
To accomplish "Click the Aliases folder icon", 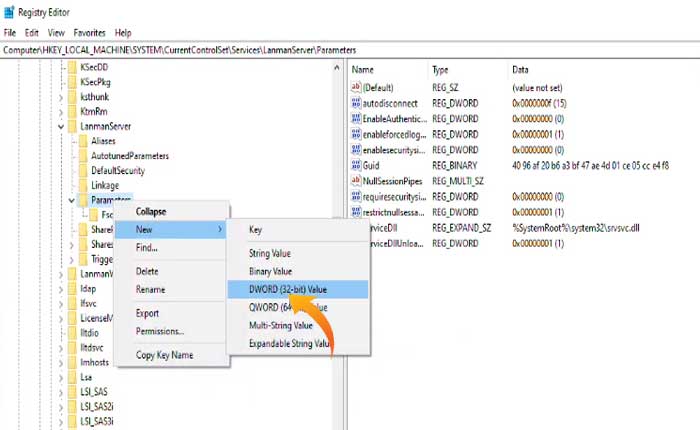I will (83, 141).
